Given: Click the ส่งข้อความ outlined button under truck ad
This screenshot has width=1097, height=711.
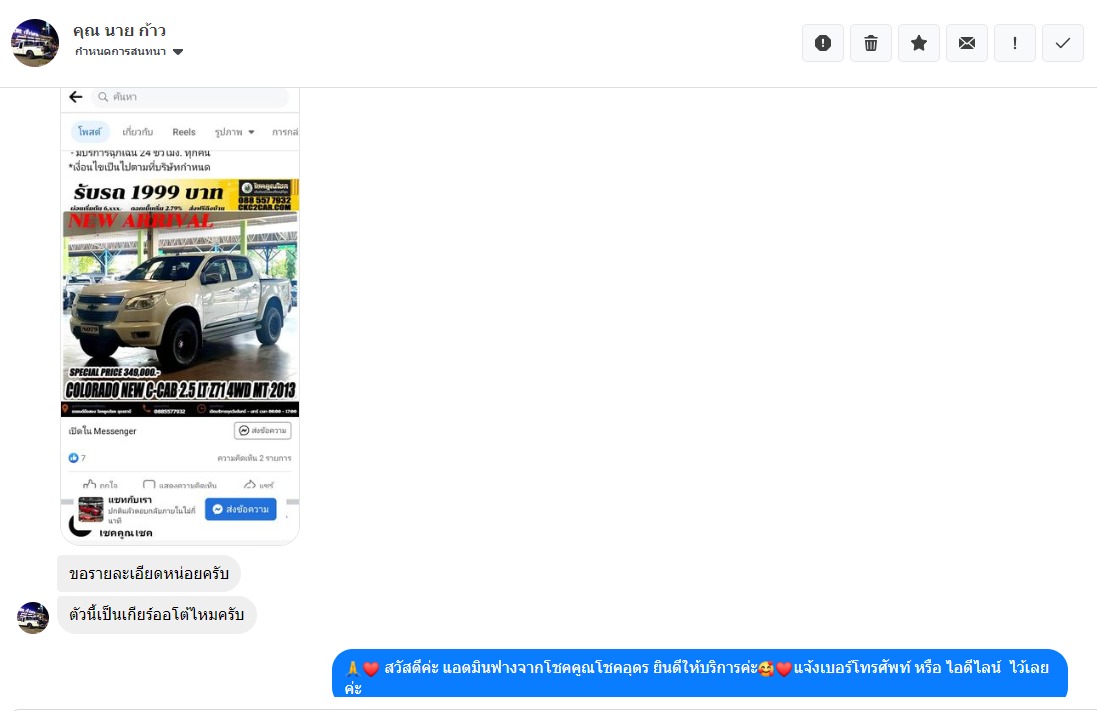Looking at the screenshot, I should tap(262, 430).
